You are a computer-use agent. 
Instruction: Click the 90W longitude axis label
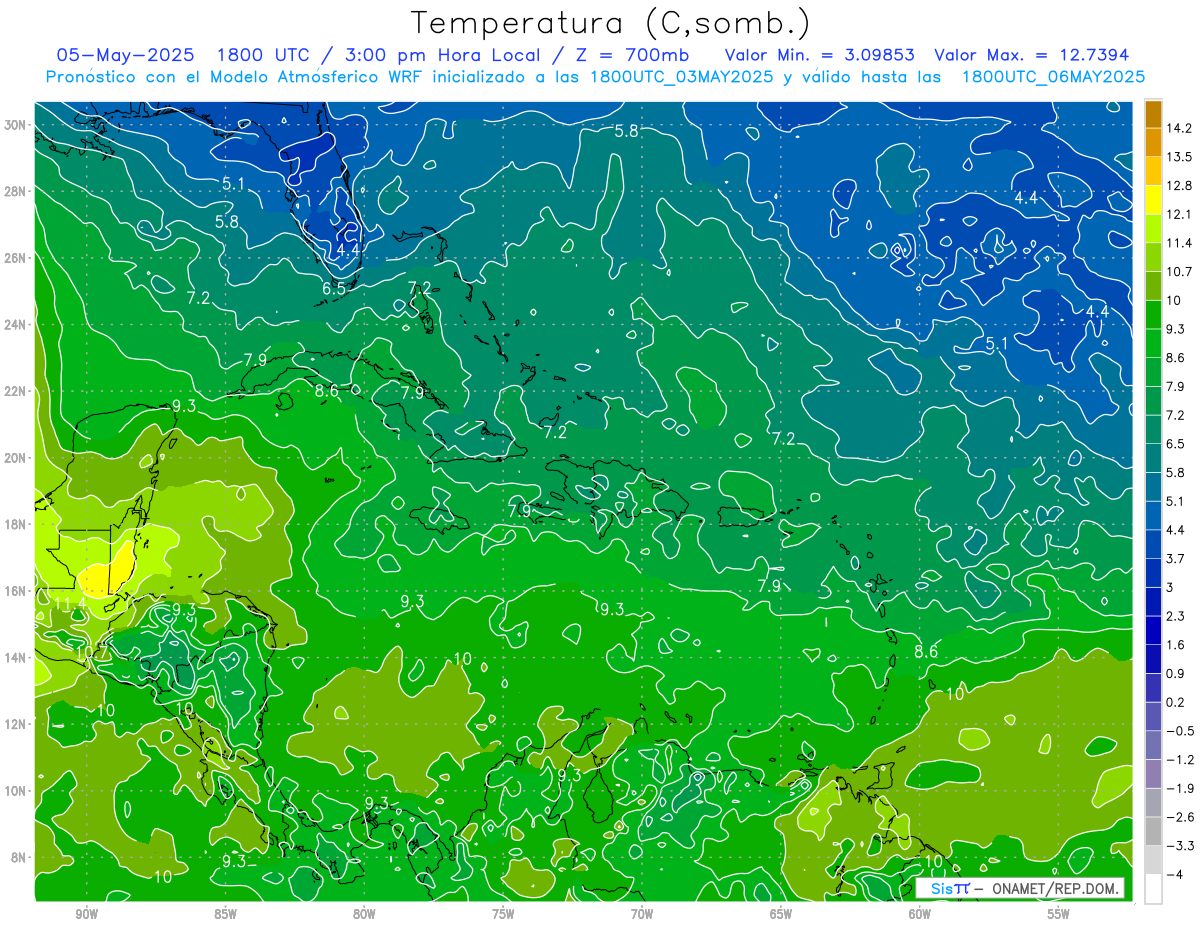(x=86, y=914)
